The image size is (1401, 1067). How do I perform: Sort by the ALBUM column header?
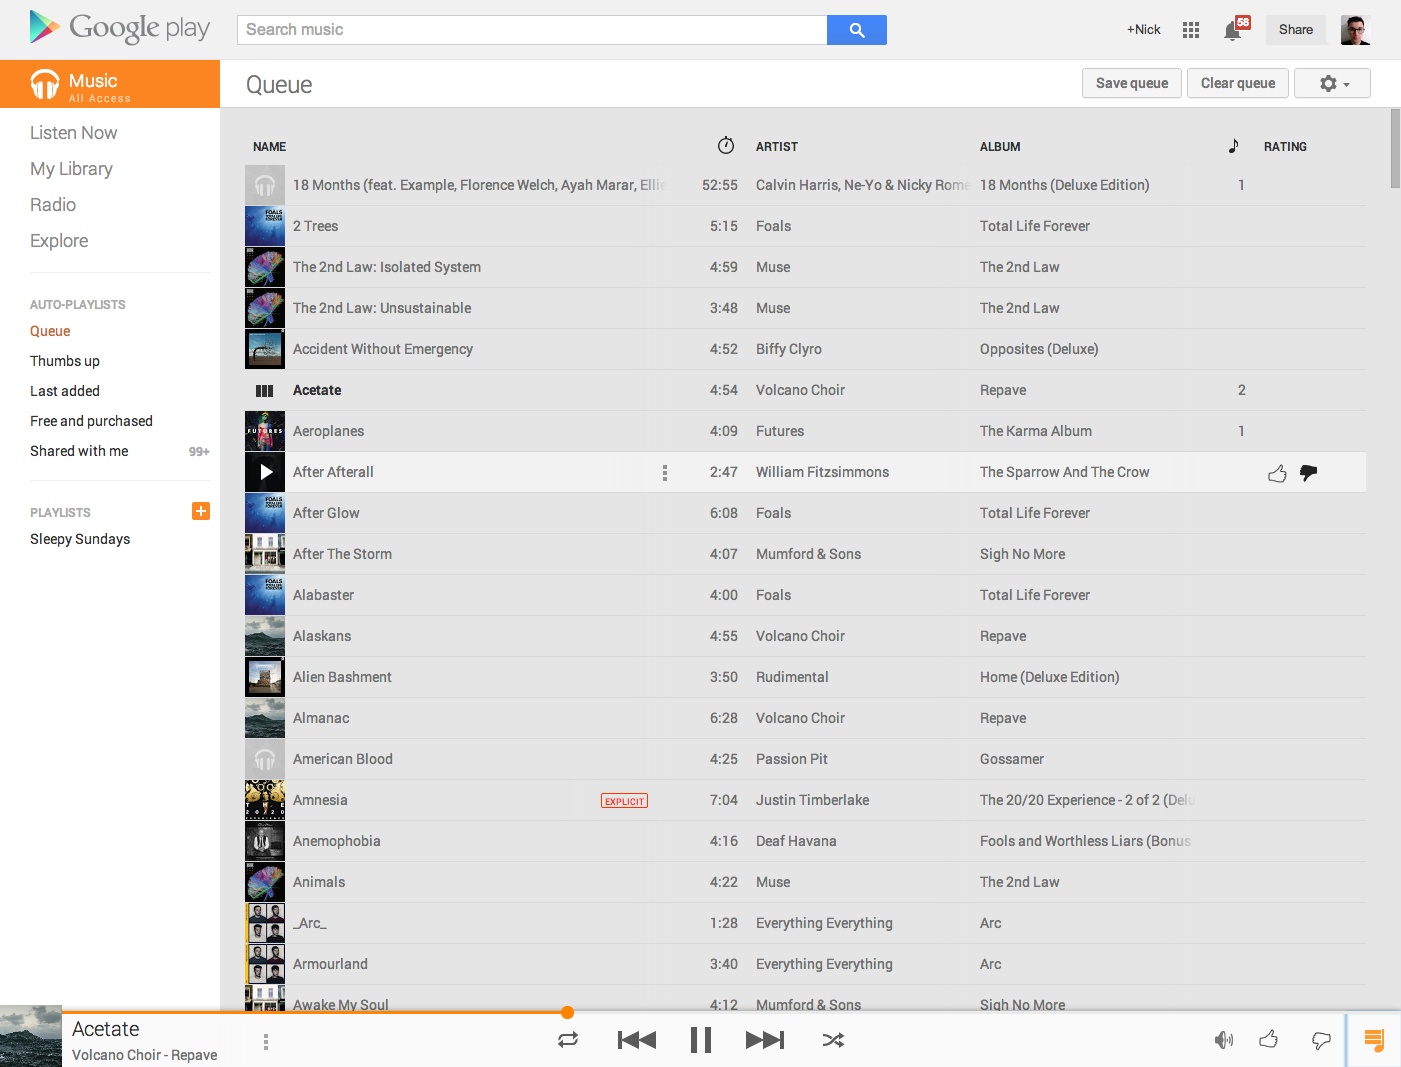(1000, 146)
